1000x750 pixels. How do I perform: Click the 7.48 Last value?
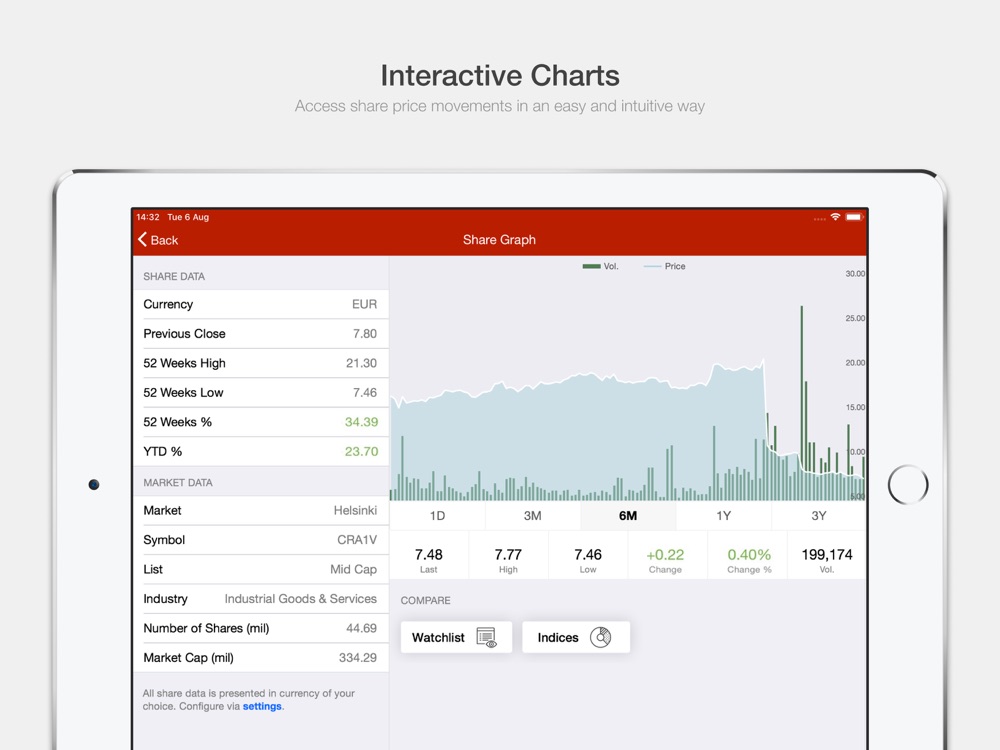(429, 555)
